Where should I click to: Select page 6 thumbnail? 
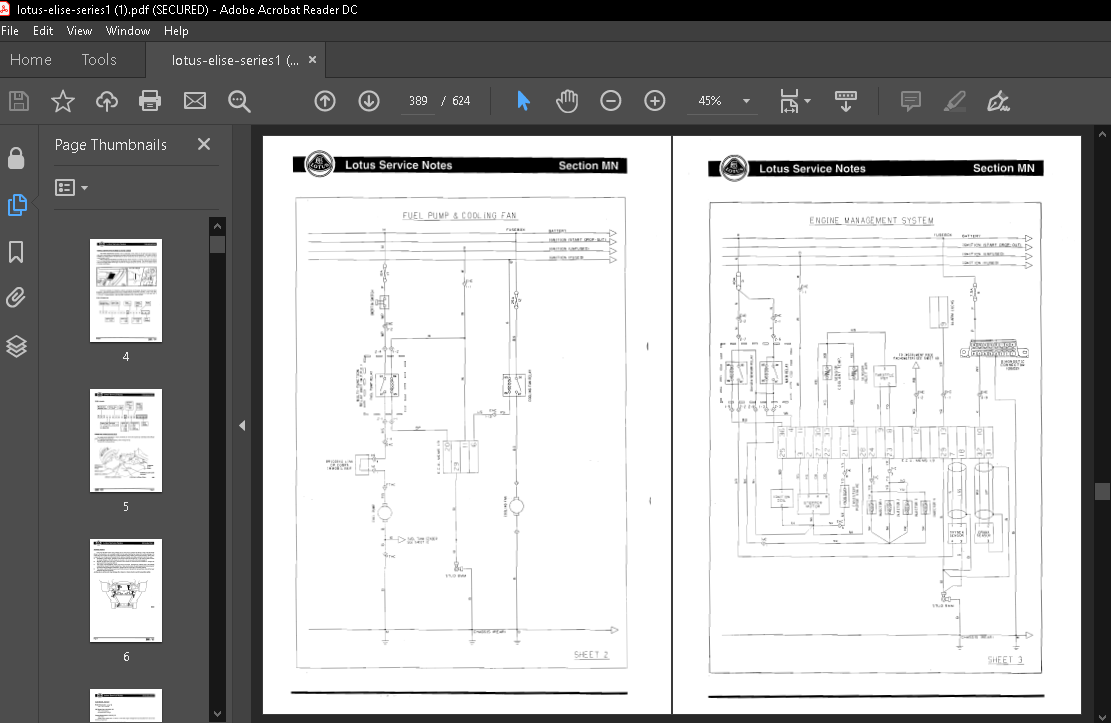pyautogui.click(x=126, y=590)
